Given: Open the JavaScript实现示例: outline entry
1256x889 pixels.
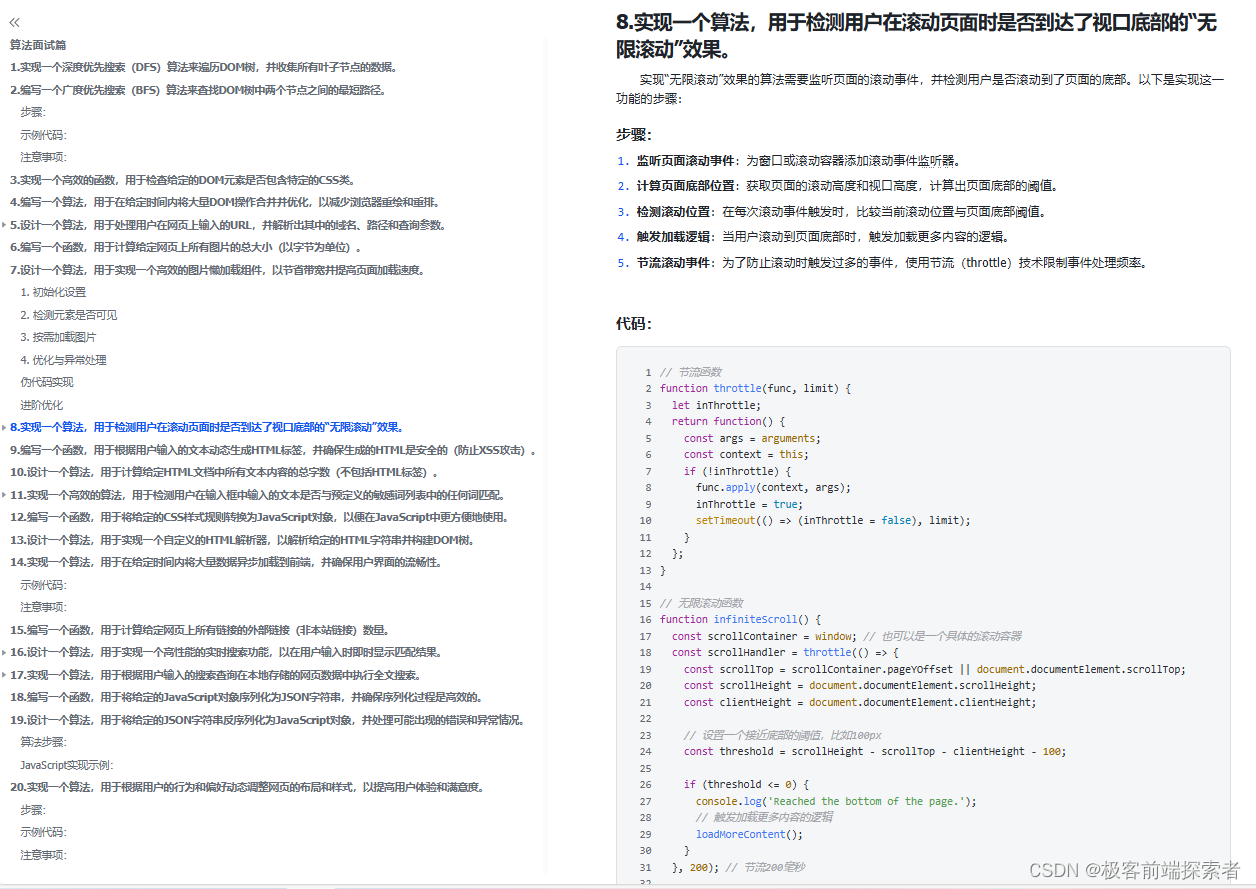Looking at the screenshot, I should coord(67,765).
